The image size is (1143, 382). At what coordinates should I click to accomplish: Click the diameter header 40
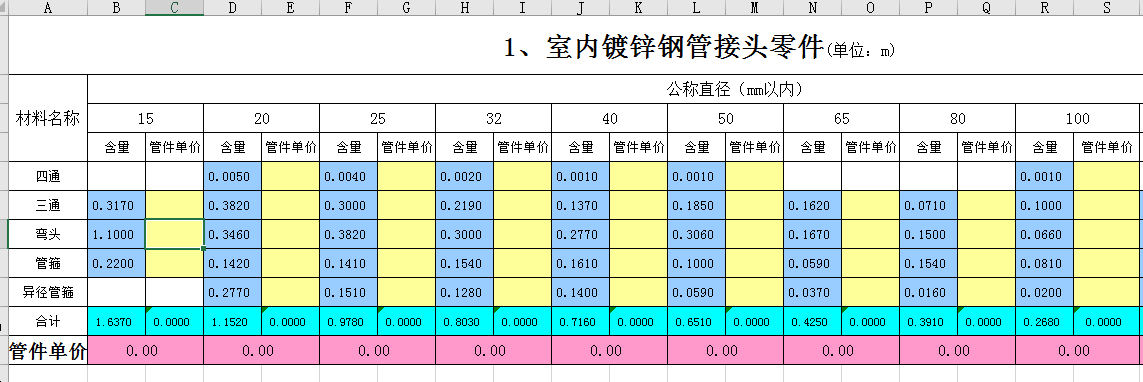[x=609, y=118]
